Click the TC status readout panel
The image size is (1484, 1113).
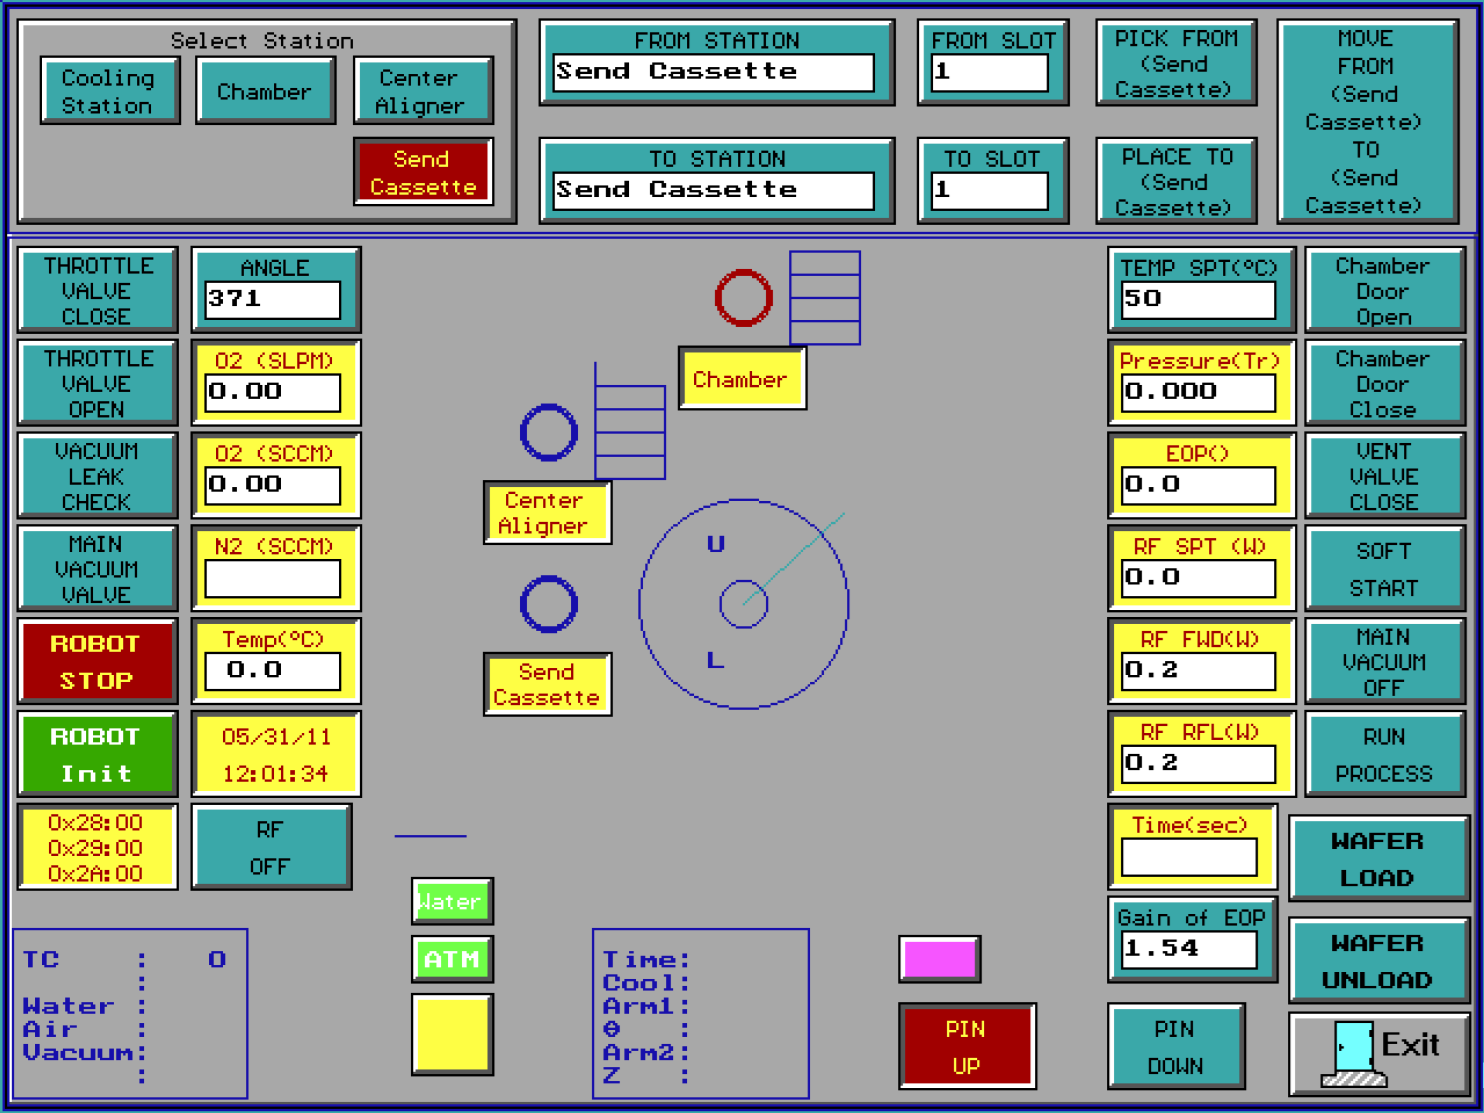(130, 1014)
